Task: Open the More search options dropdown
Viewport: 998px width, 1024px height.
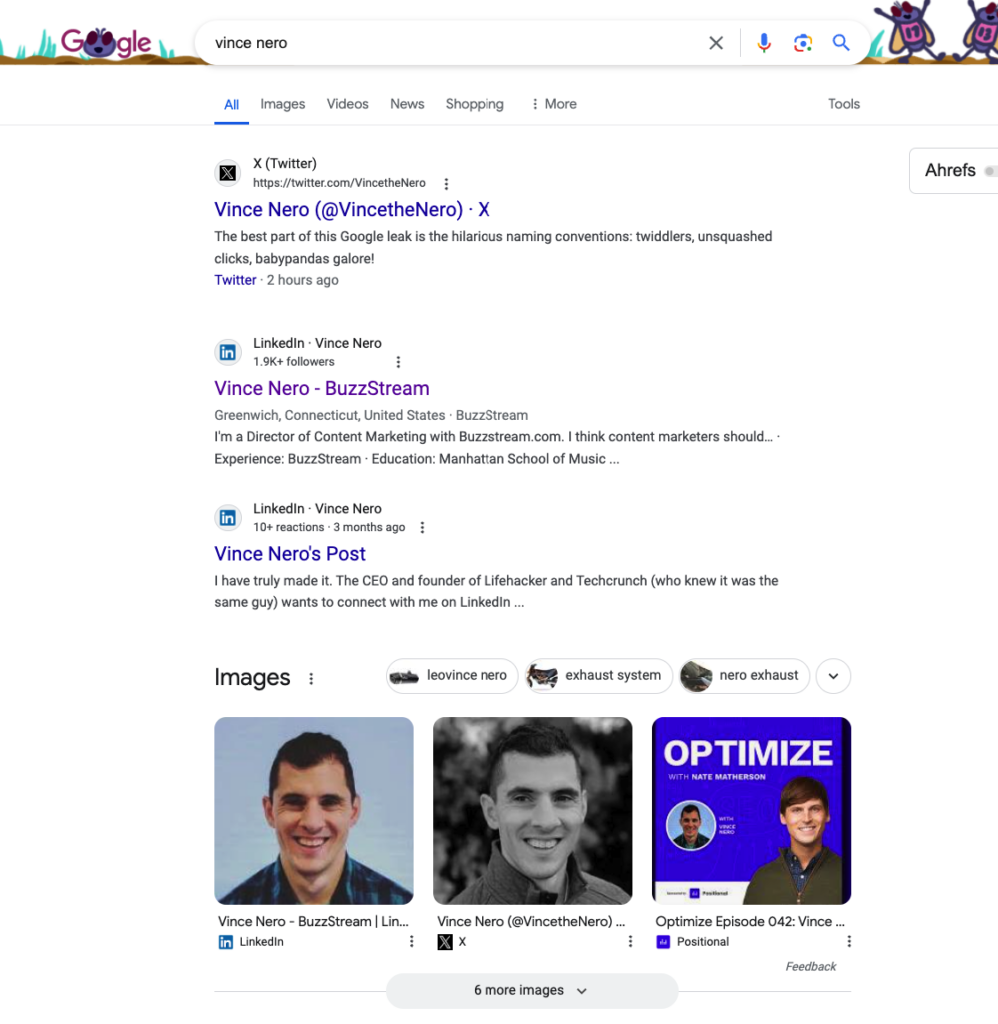Action: 553,104
